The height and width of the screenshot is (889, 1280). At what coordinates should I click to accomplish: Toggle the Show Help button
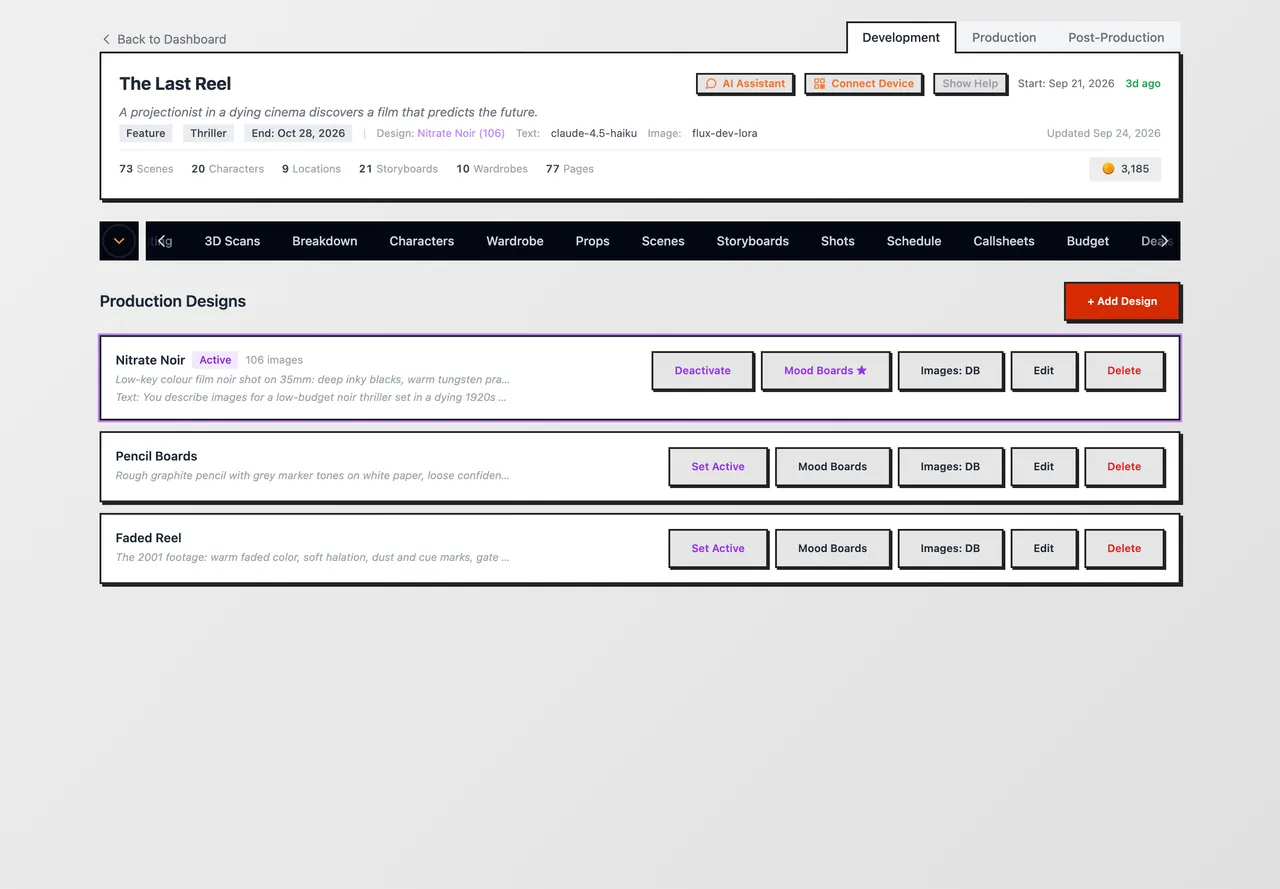970,84
